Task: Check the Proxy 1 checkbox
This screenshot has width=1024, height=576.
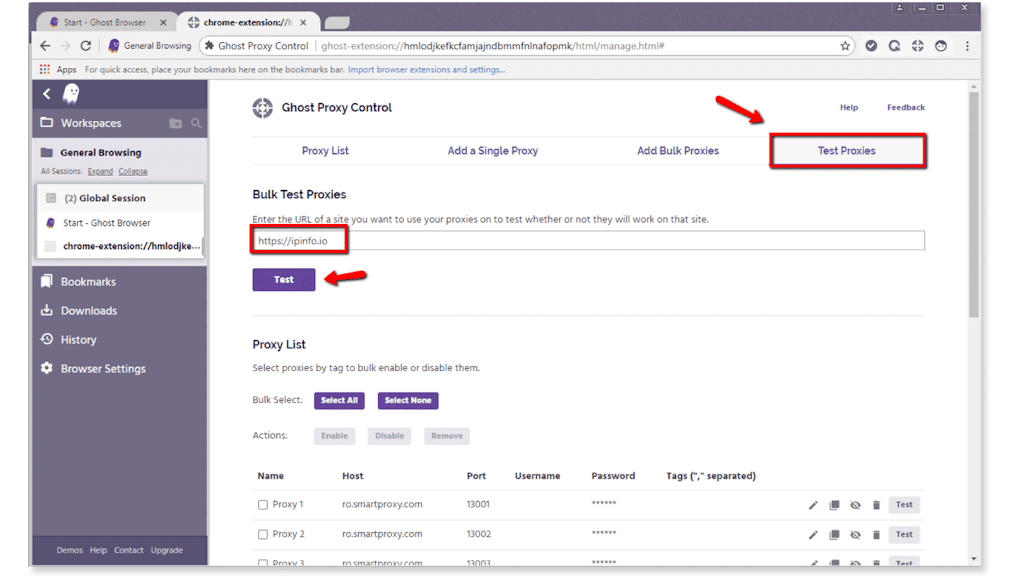Action: click(x=263, y=505)
